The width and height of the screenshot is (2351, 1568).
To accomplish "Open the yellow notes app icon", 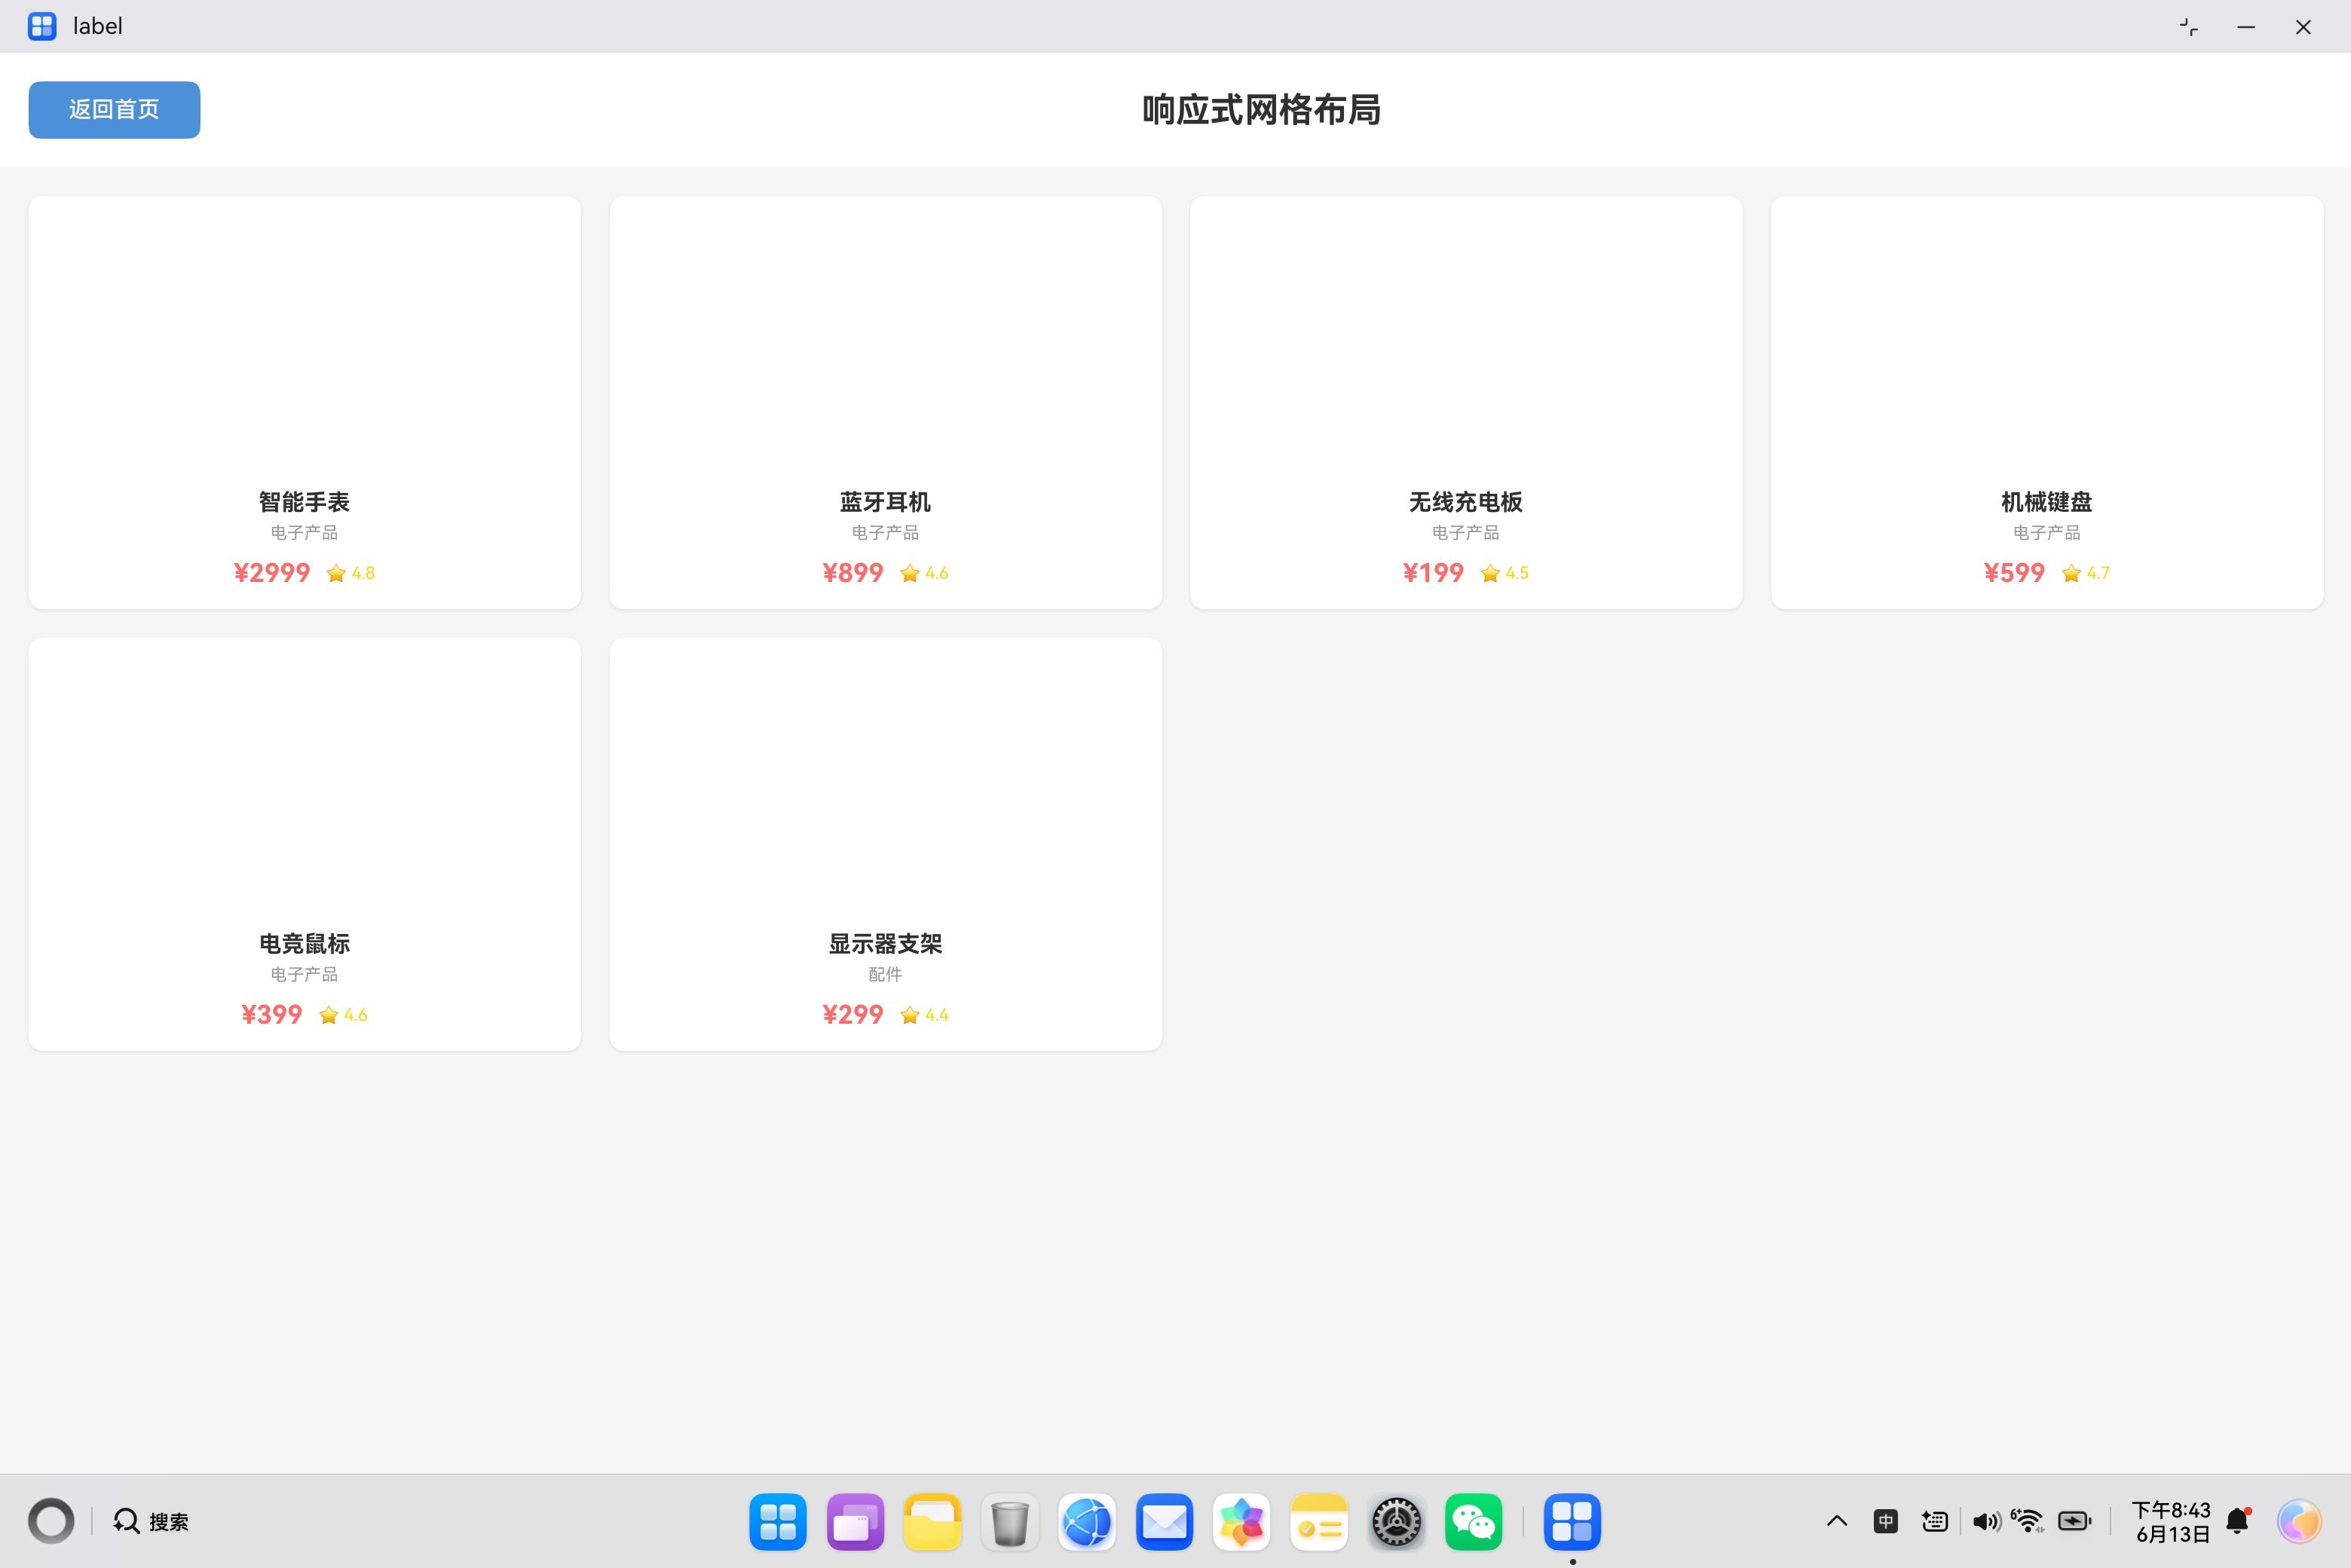I will (x=1319, y=1522).
